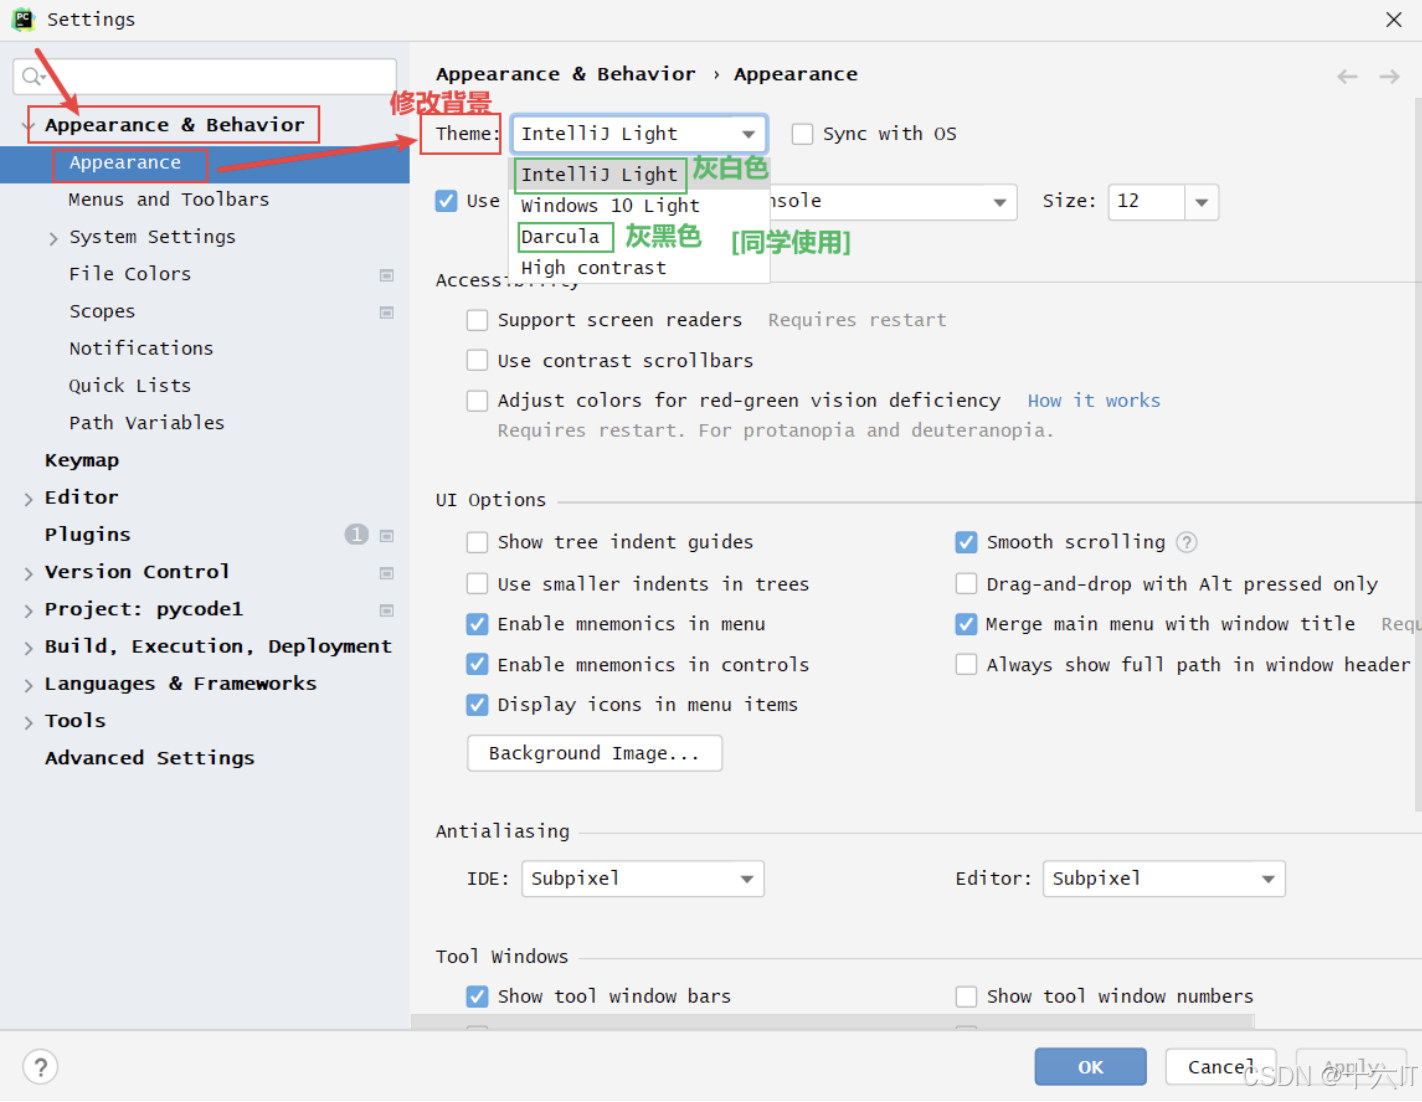Enable Drag-and-drop with Alt pressed only
Image resolution: width=1422 pixels, height=1102 pixels.
pos(966,583)
